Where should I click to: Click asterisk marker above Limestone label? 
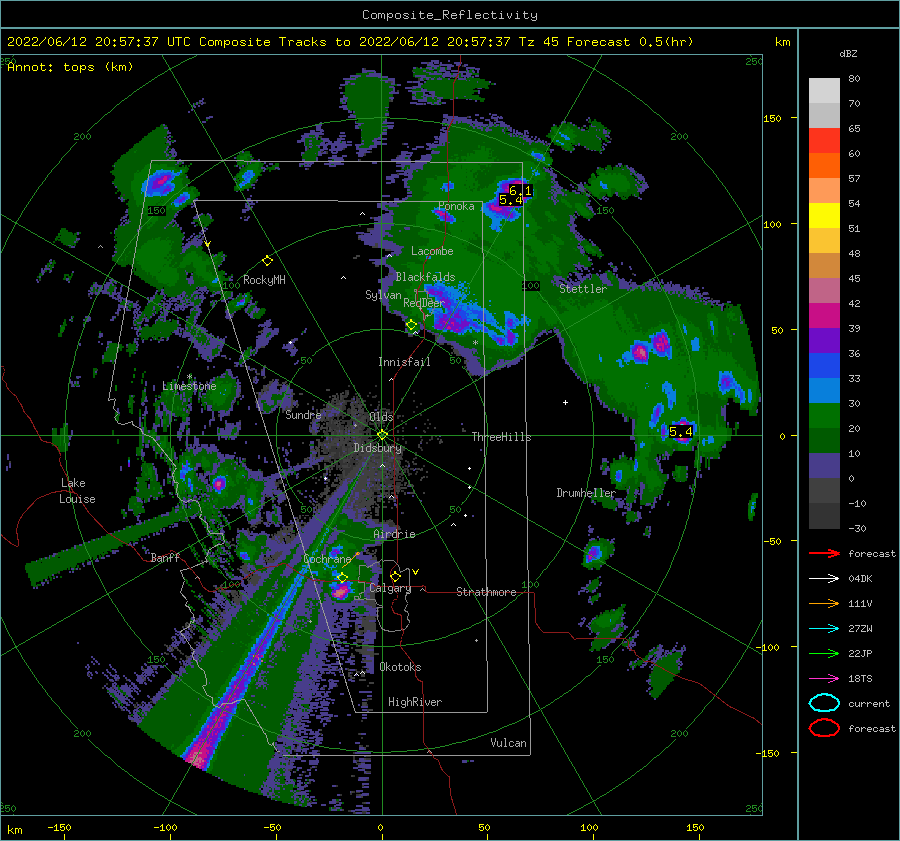[189, 377]
